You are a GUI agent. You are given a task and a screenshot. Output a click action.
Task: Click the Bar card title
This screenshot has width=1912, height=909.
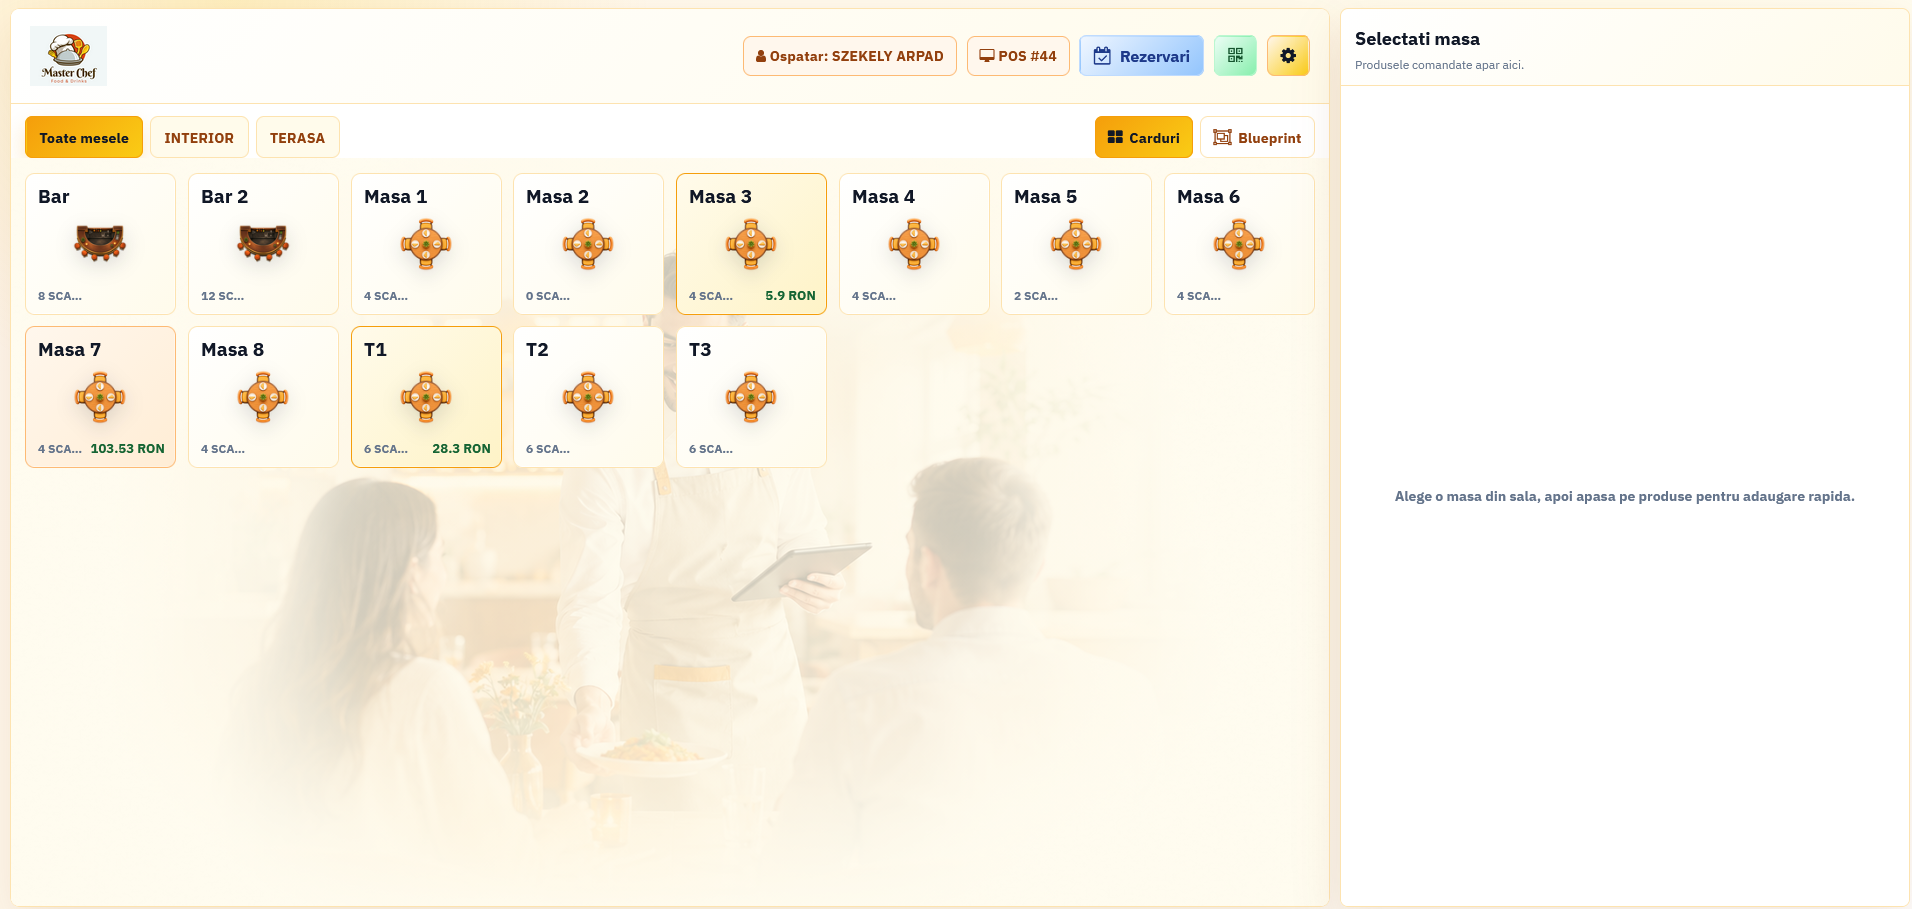[54, 197]
